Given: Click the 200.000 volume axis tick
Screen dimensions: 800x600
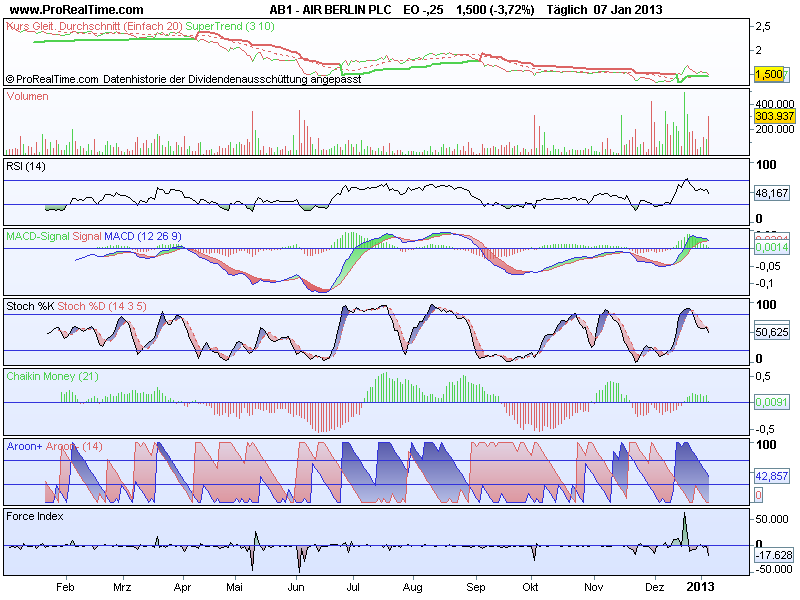Looking at the screenshot, I should coord(774,129).
